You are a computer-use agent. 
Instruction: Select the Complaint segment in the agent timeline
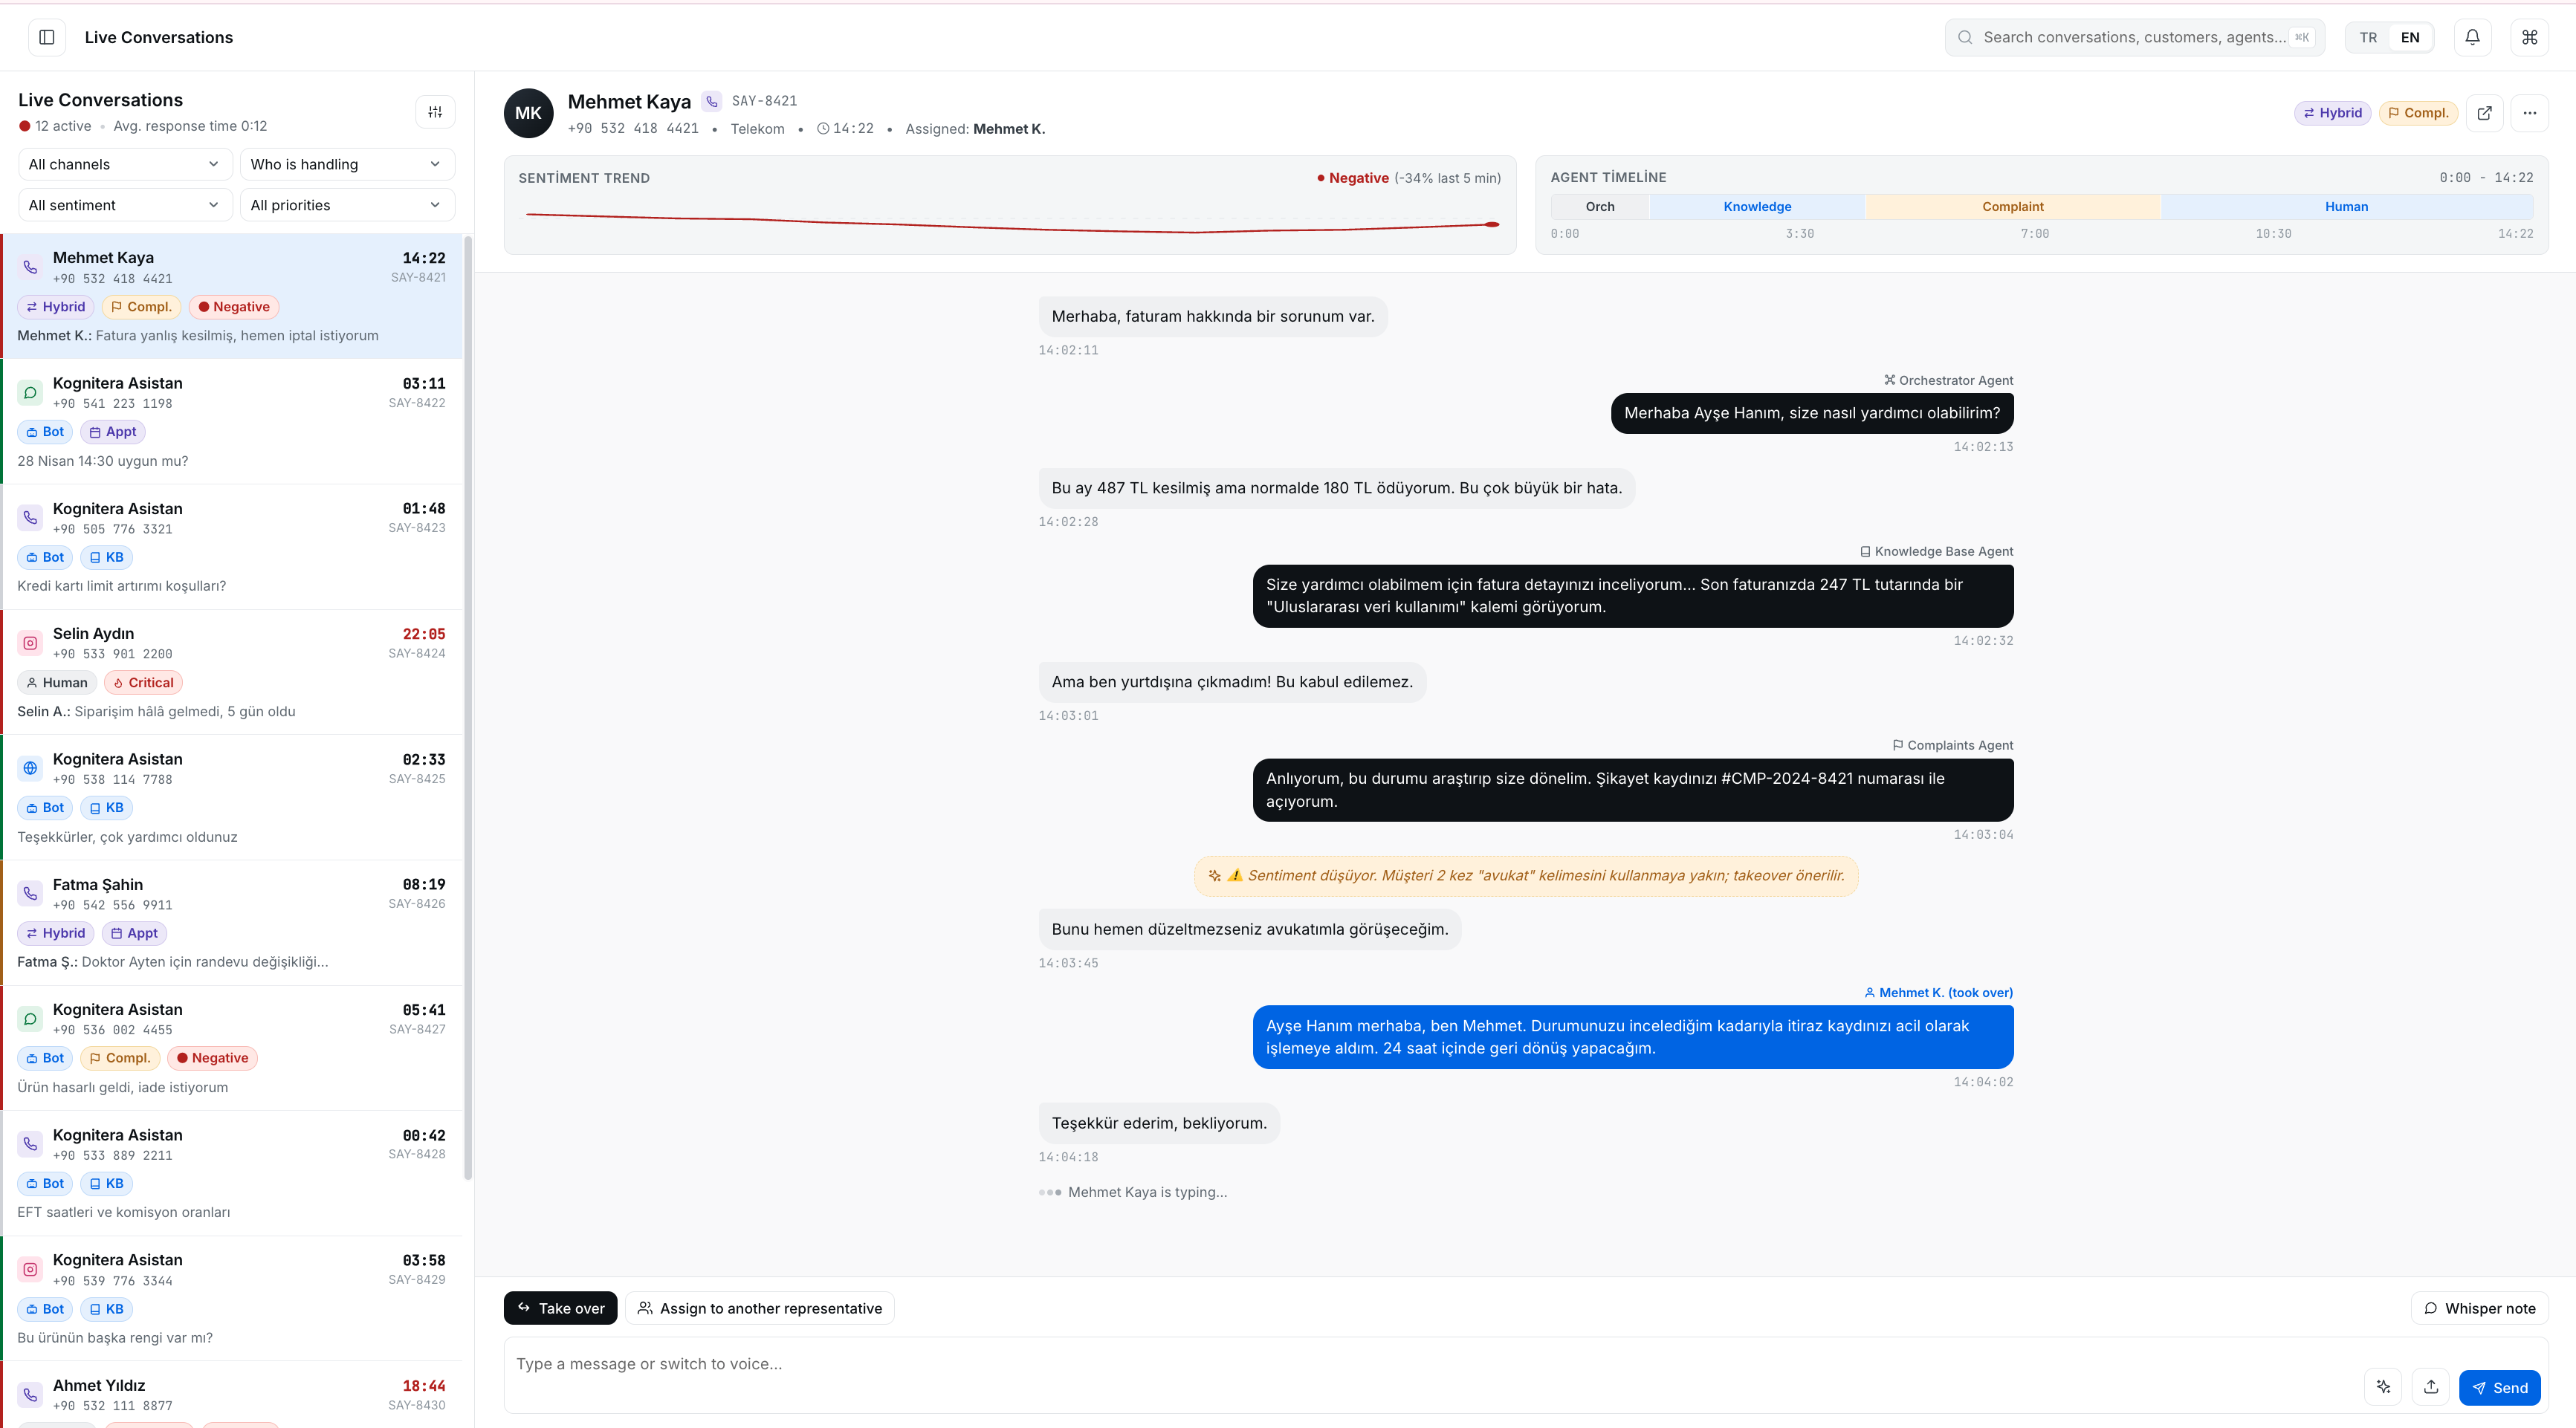pyautogui.click(x=2013, y=206)
